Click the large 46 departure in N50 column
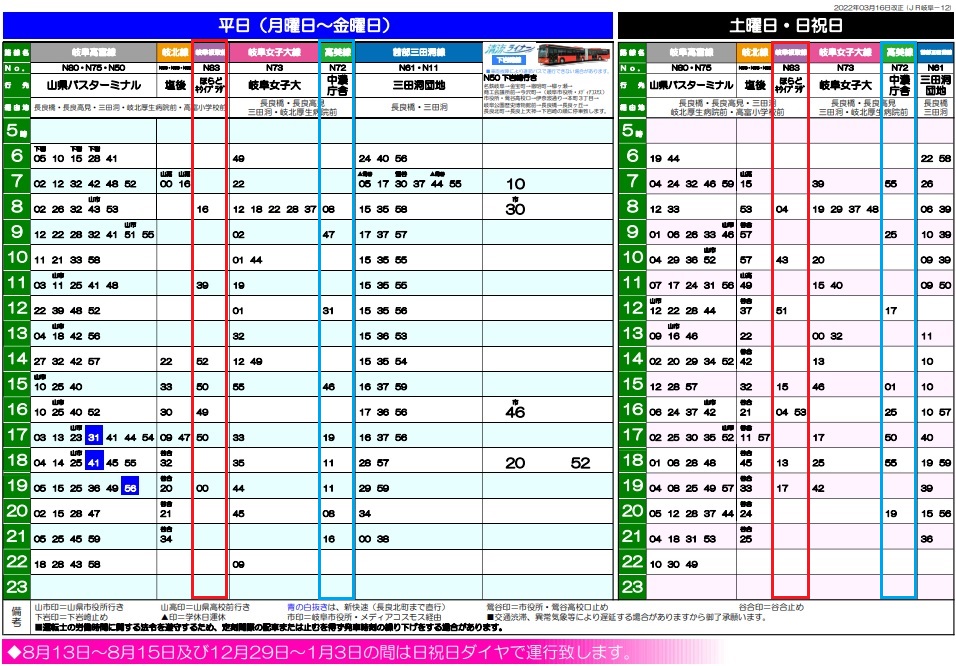This screenshot has width=956, height=666. [515, 411]
